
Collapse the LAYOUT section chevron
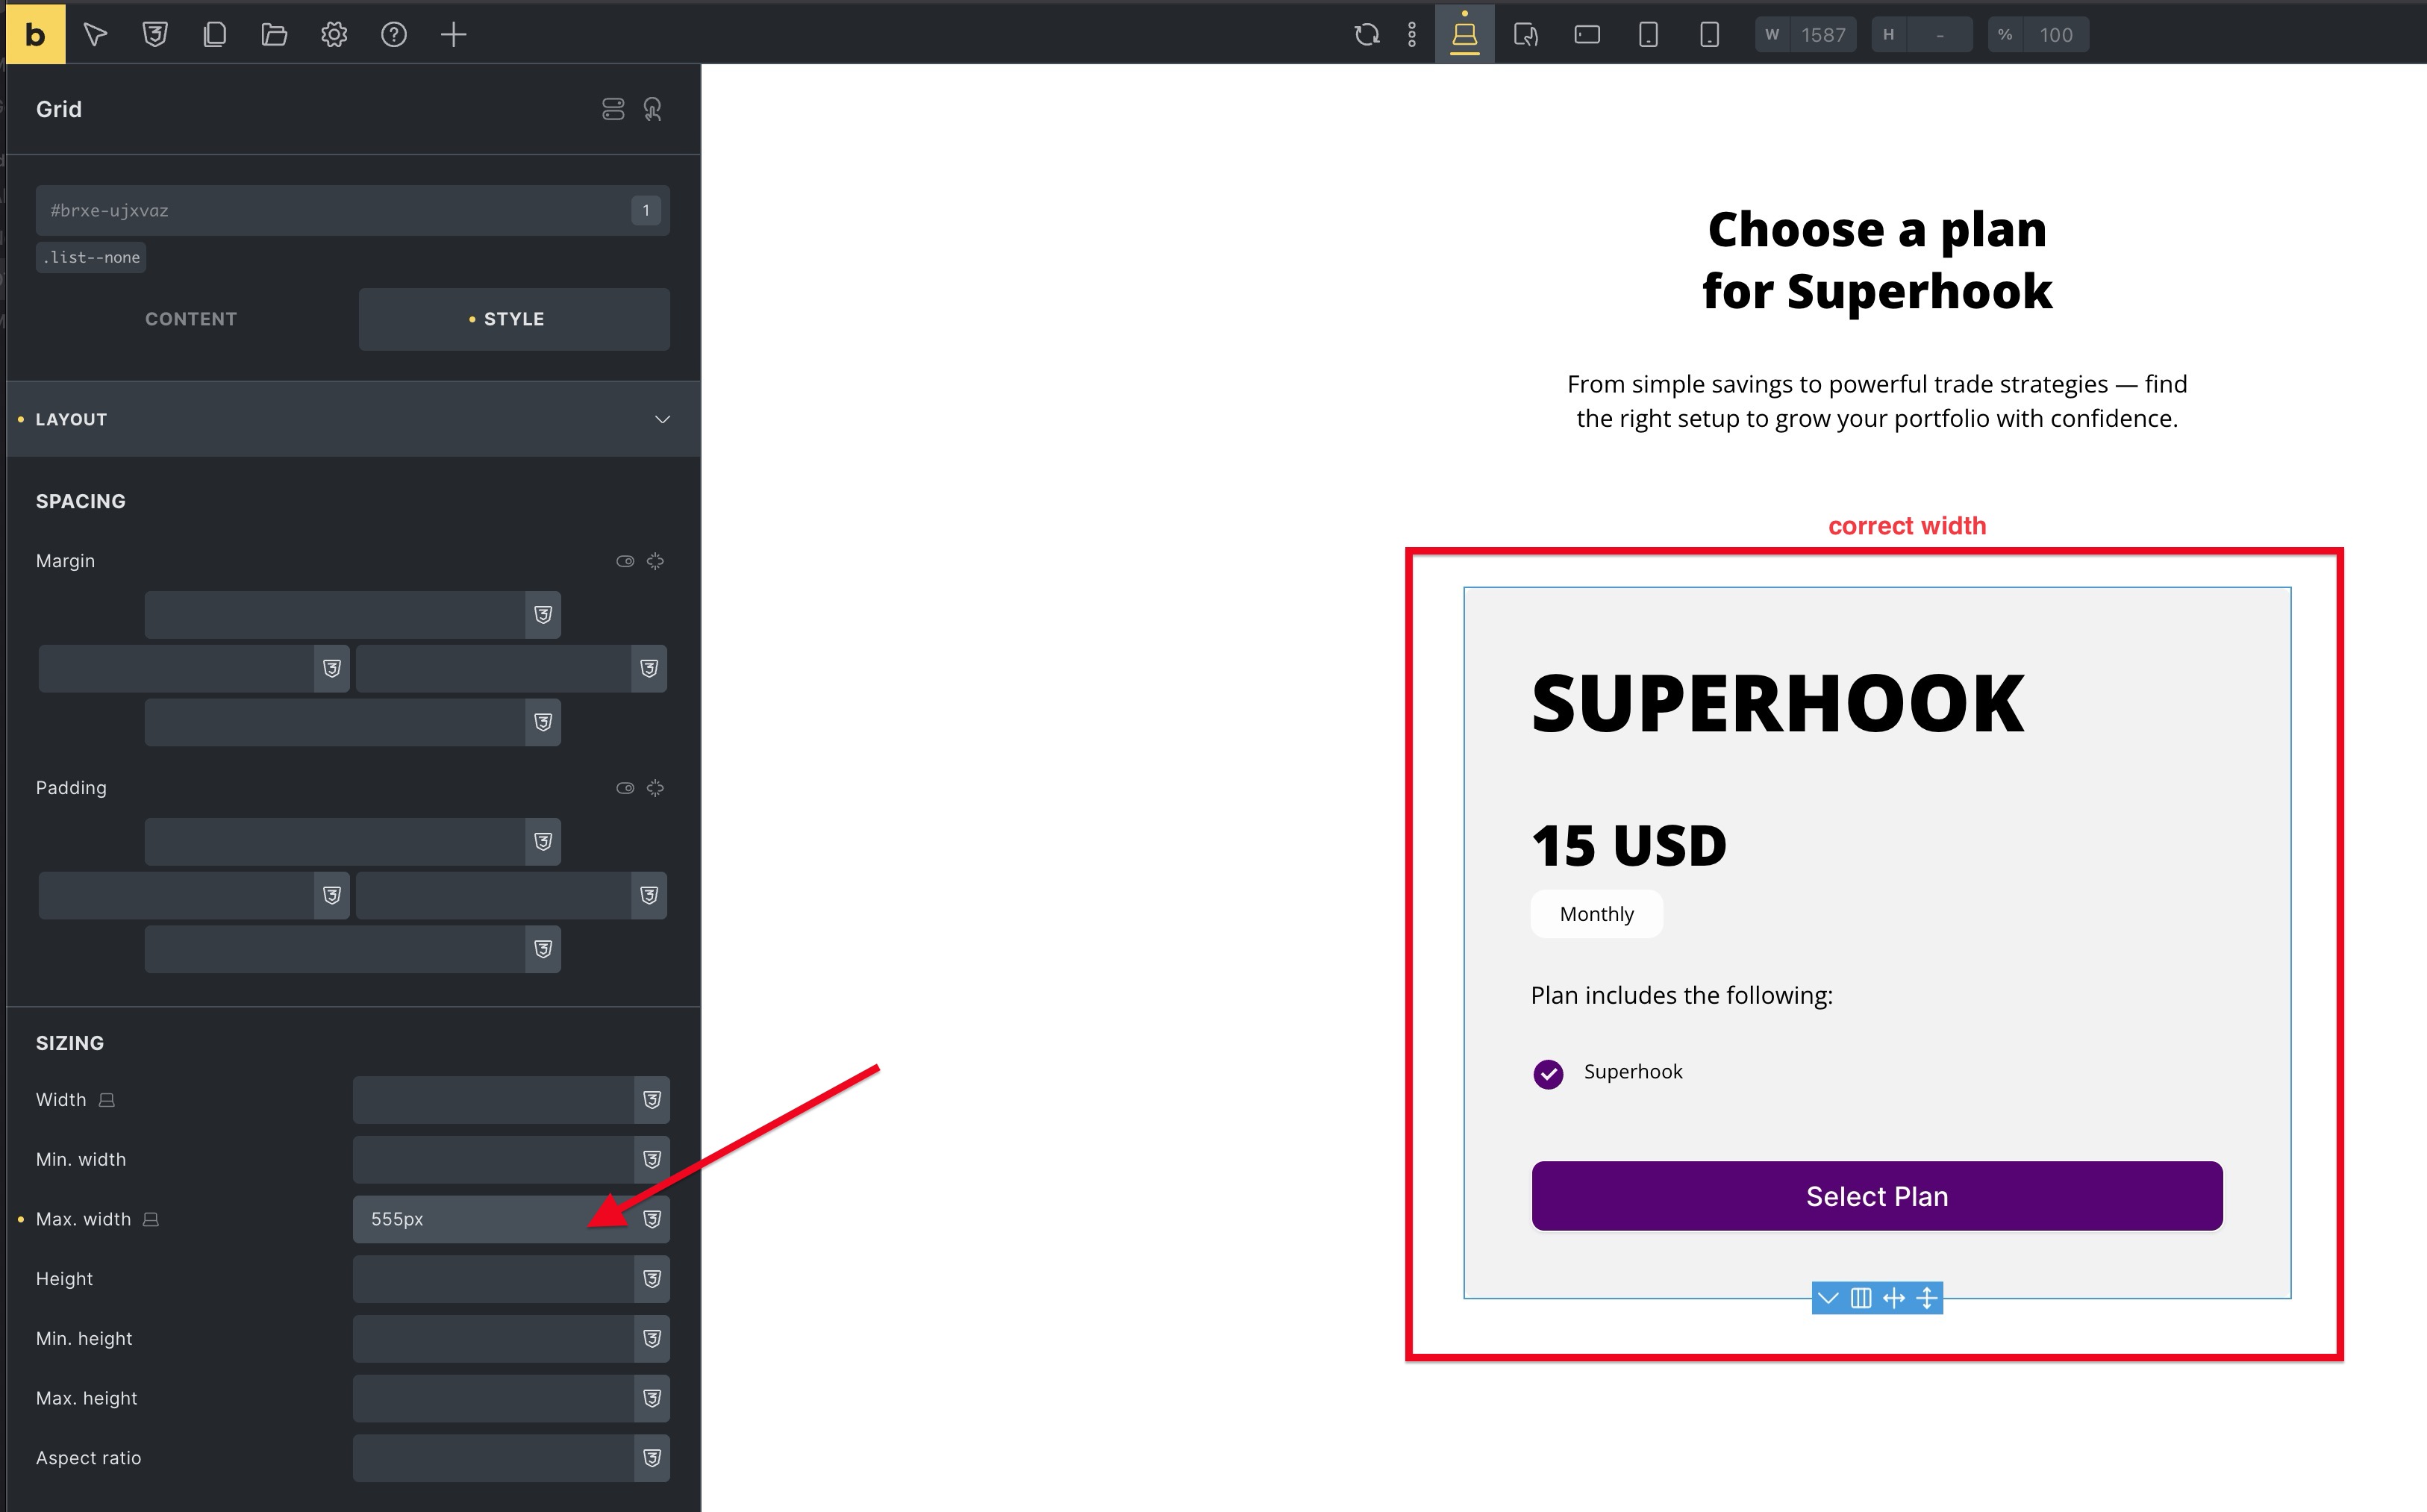[662, 419]
